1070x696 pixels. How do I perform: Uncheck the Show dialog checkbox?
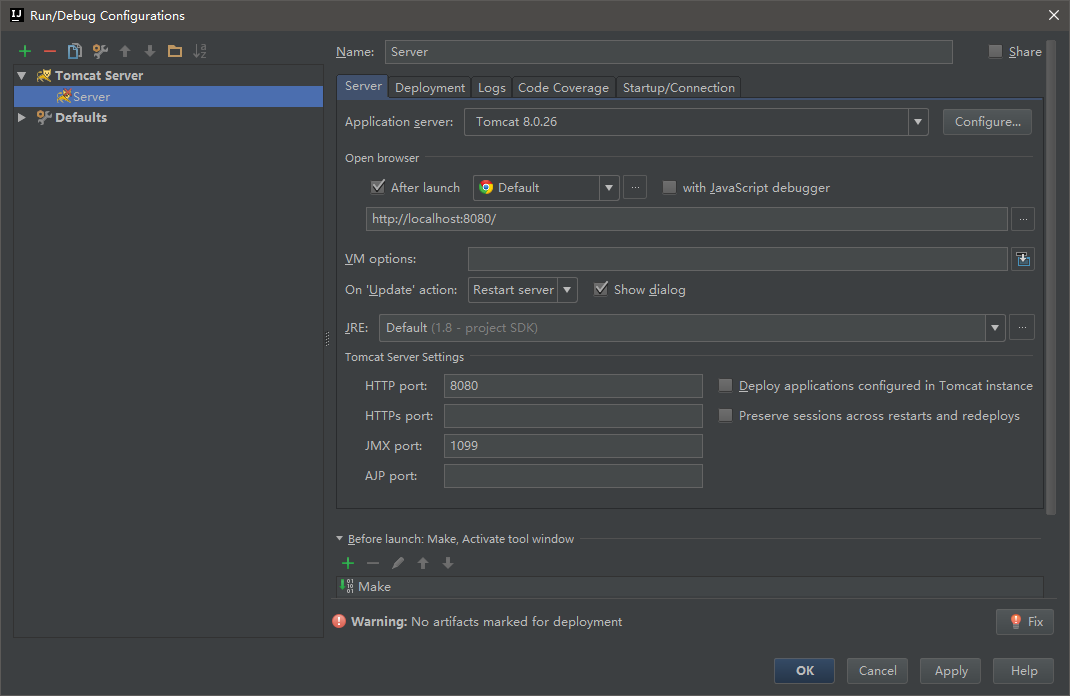click(x=601, y=289)
